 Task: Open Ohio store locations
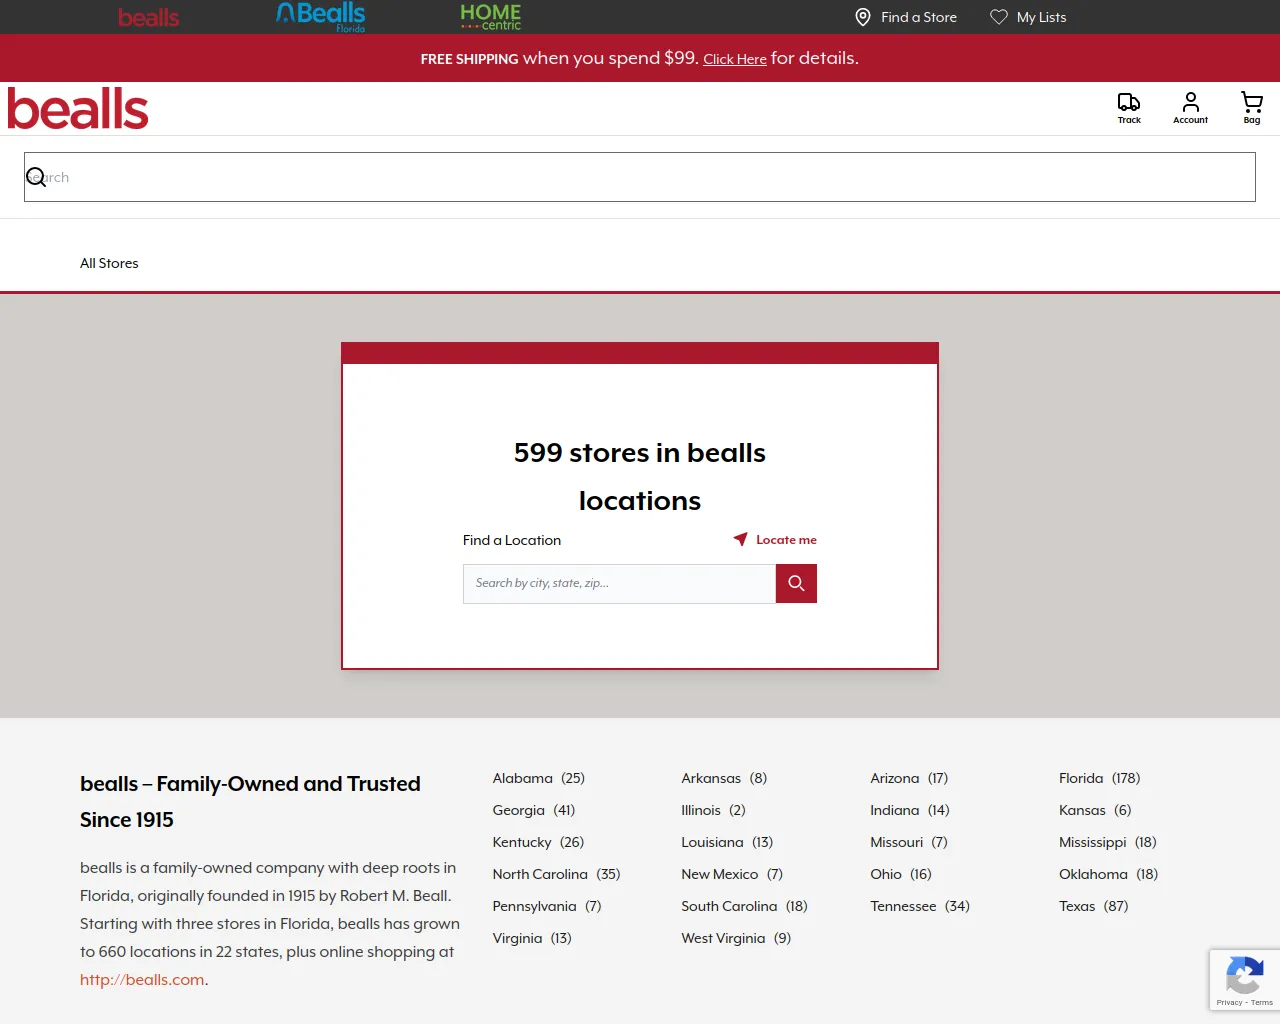pos(901,874)
